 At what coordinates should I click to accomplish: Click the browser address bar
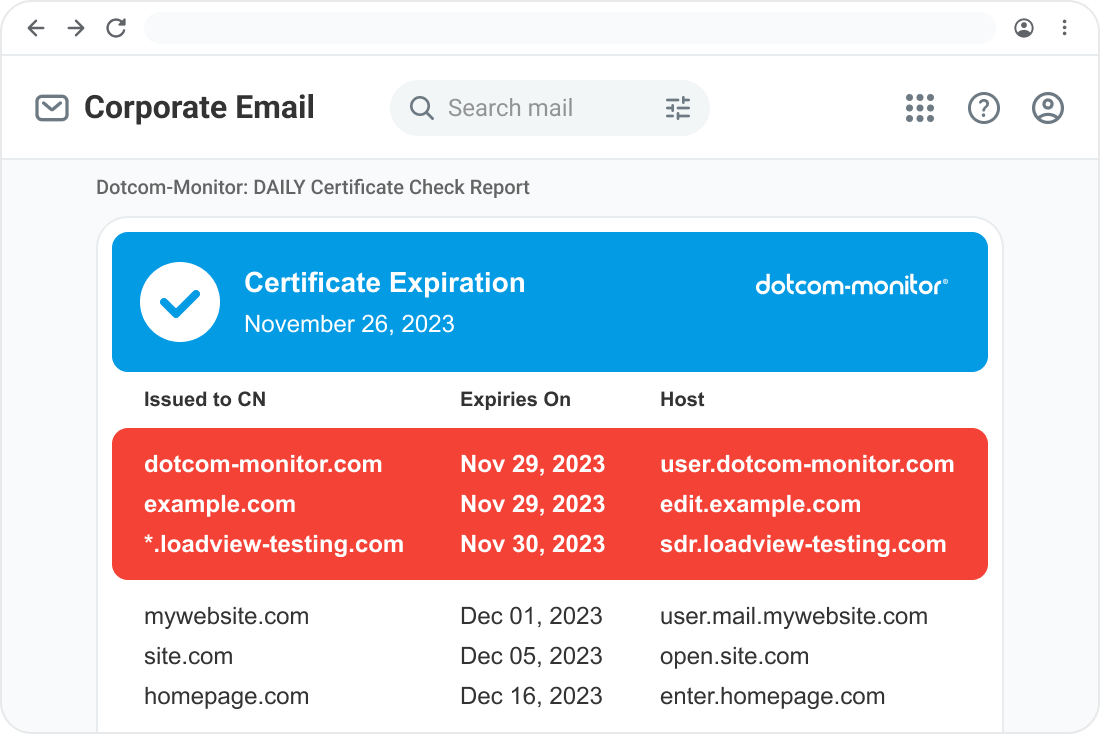[x=570, y=28]
